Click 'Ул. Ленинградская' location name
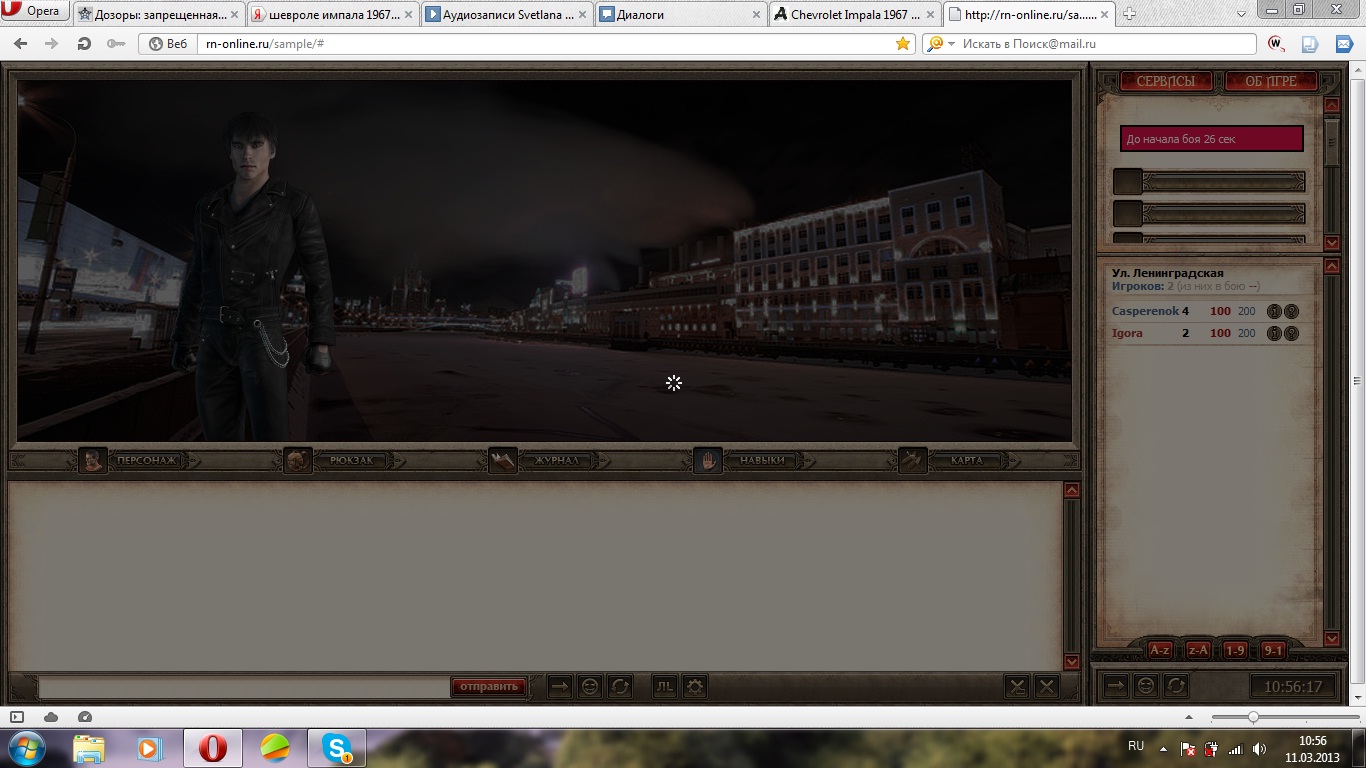 click(x=1168, y=273)
